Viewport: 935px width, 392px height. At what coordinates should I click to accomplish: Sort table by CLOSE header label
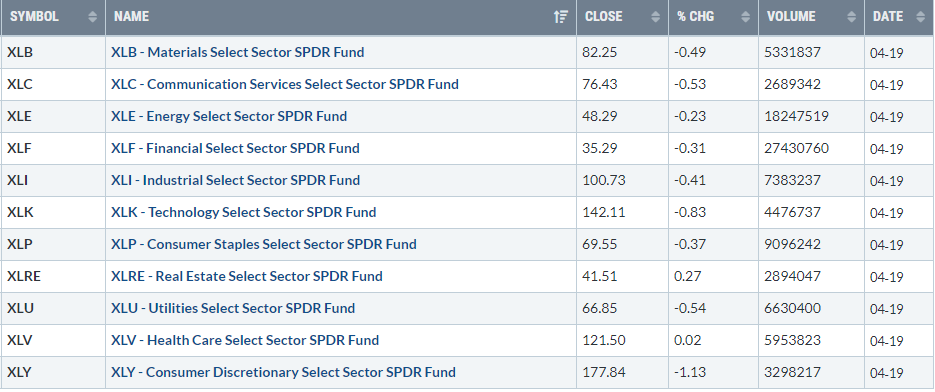(x=603, y=17)
